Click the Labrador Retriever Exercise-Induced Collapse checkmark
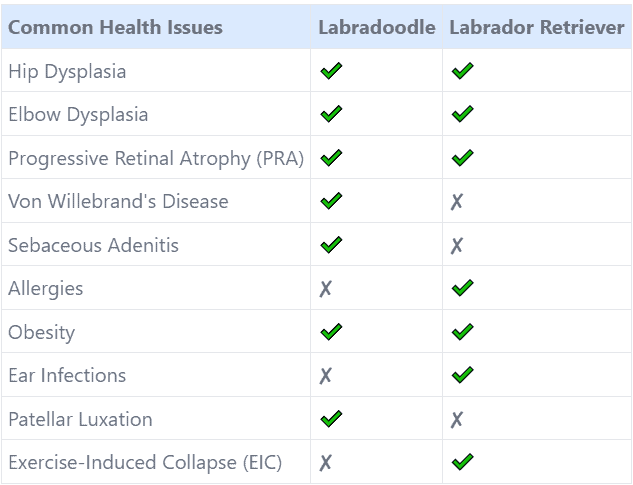Screen dimensions: 633x485 tap(463, 462)
